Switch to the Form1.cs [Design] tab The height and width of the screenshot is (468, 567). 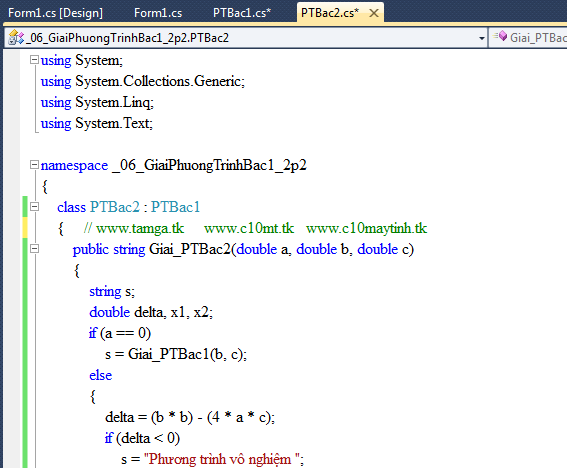pyautogui.click(x=55, y=13)
